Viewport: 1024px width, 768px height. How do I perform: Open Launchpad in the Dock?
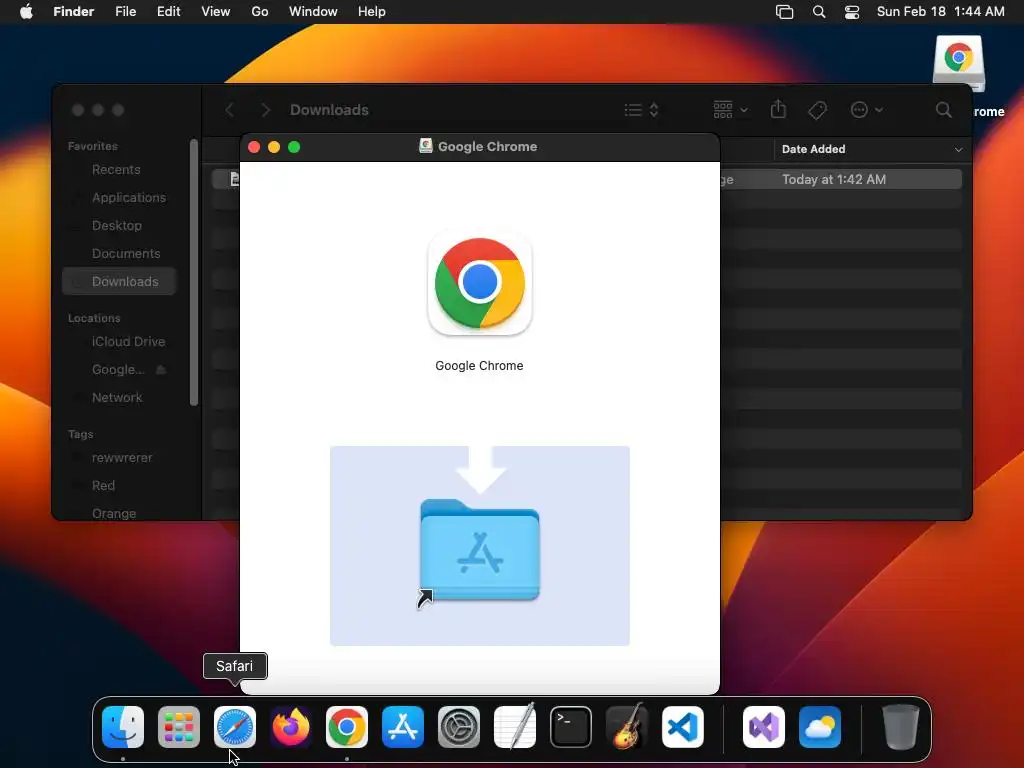(x=179, y=727)
